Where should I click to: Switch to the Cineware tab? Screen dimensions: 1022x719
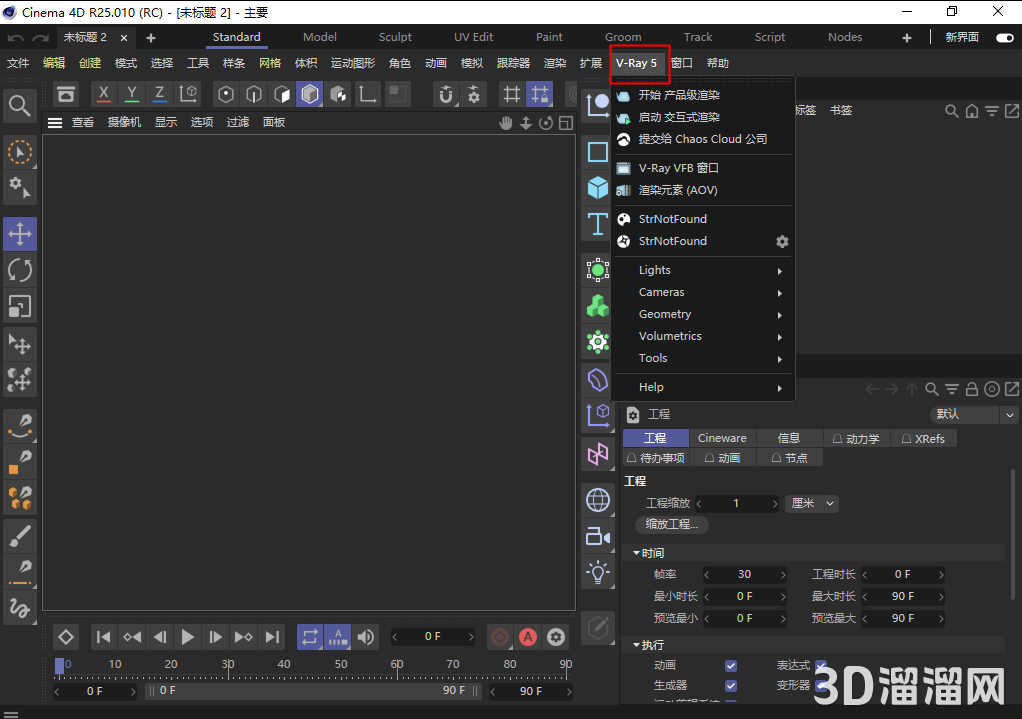tap(722, 438)
